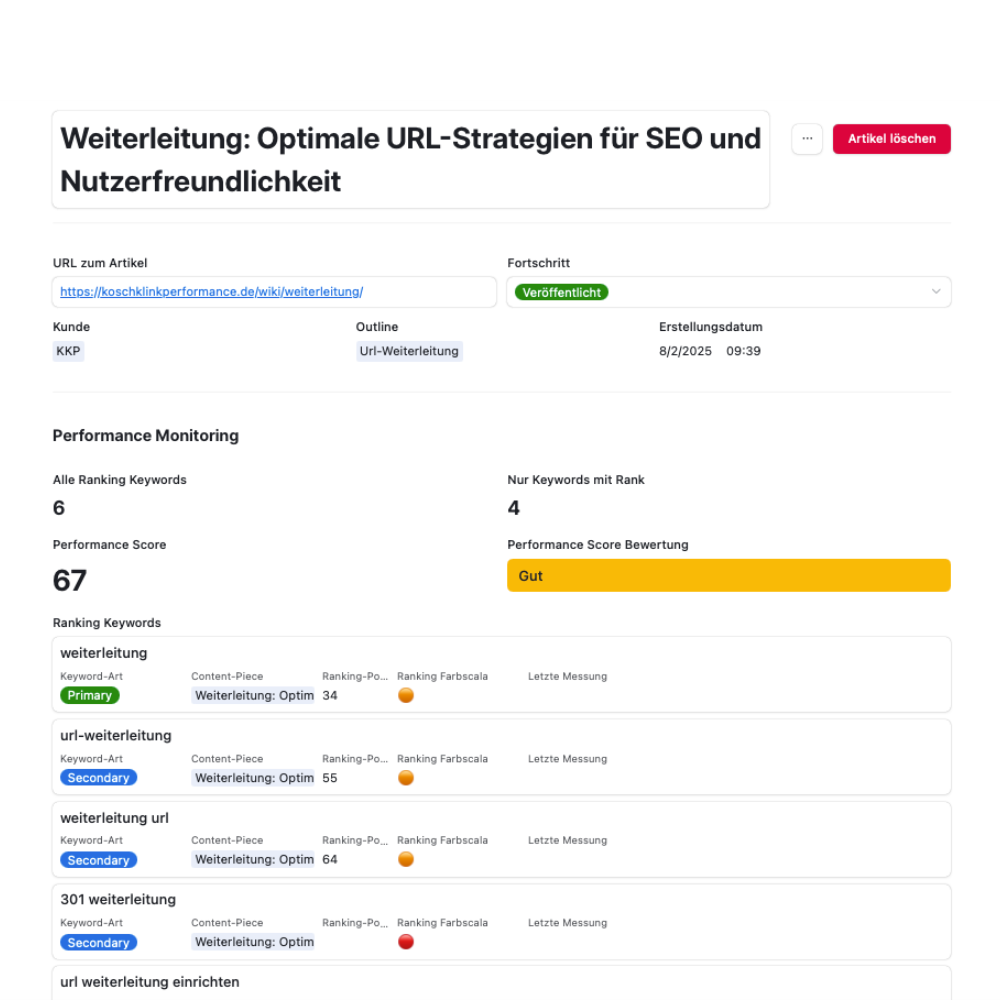This screenshot has height=1000, width=1000.
Task: Click the red ranking dot for 301 weiterleitung
Action: (406, 942)
